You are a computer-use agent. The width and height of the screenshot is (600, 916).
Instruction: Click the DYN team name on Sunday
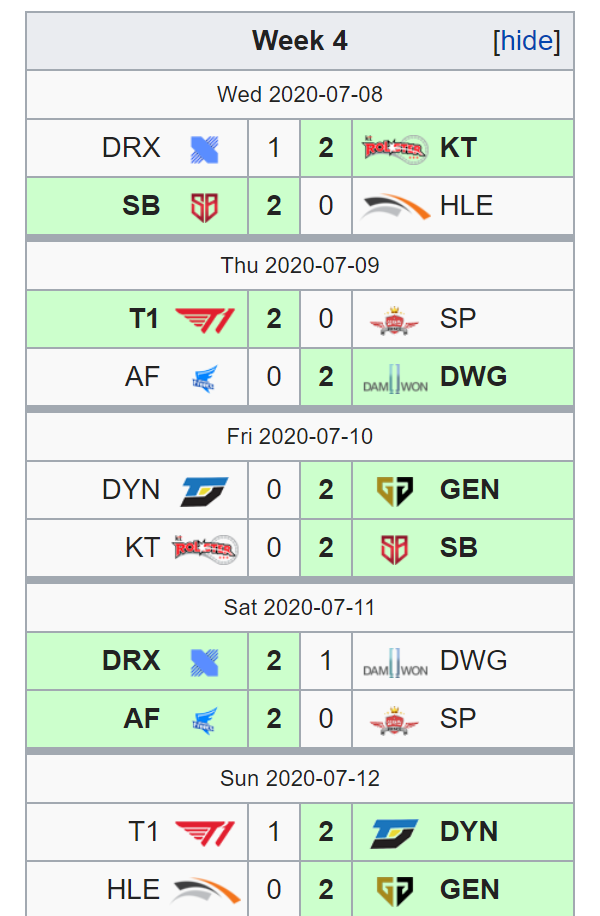469,832
